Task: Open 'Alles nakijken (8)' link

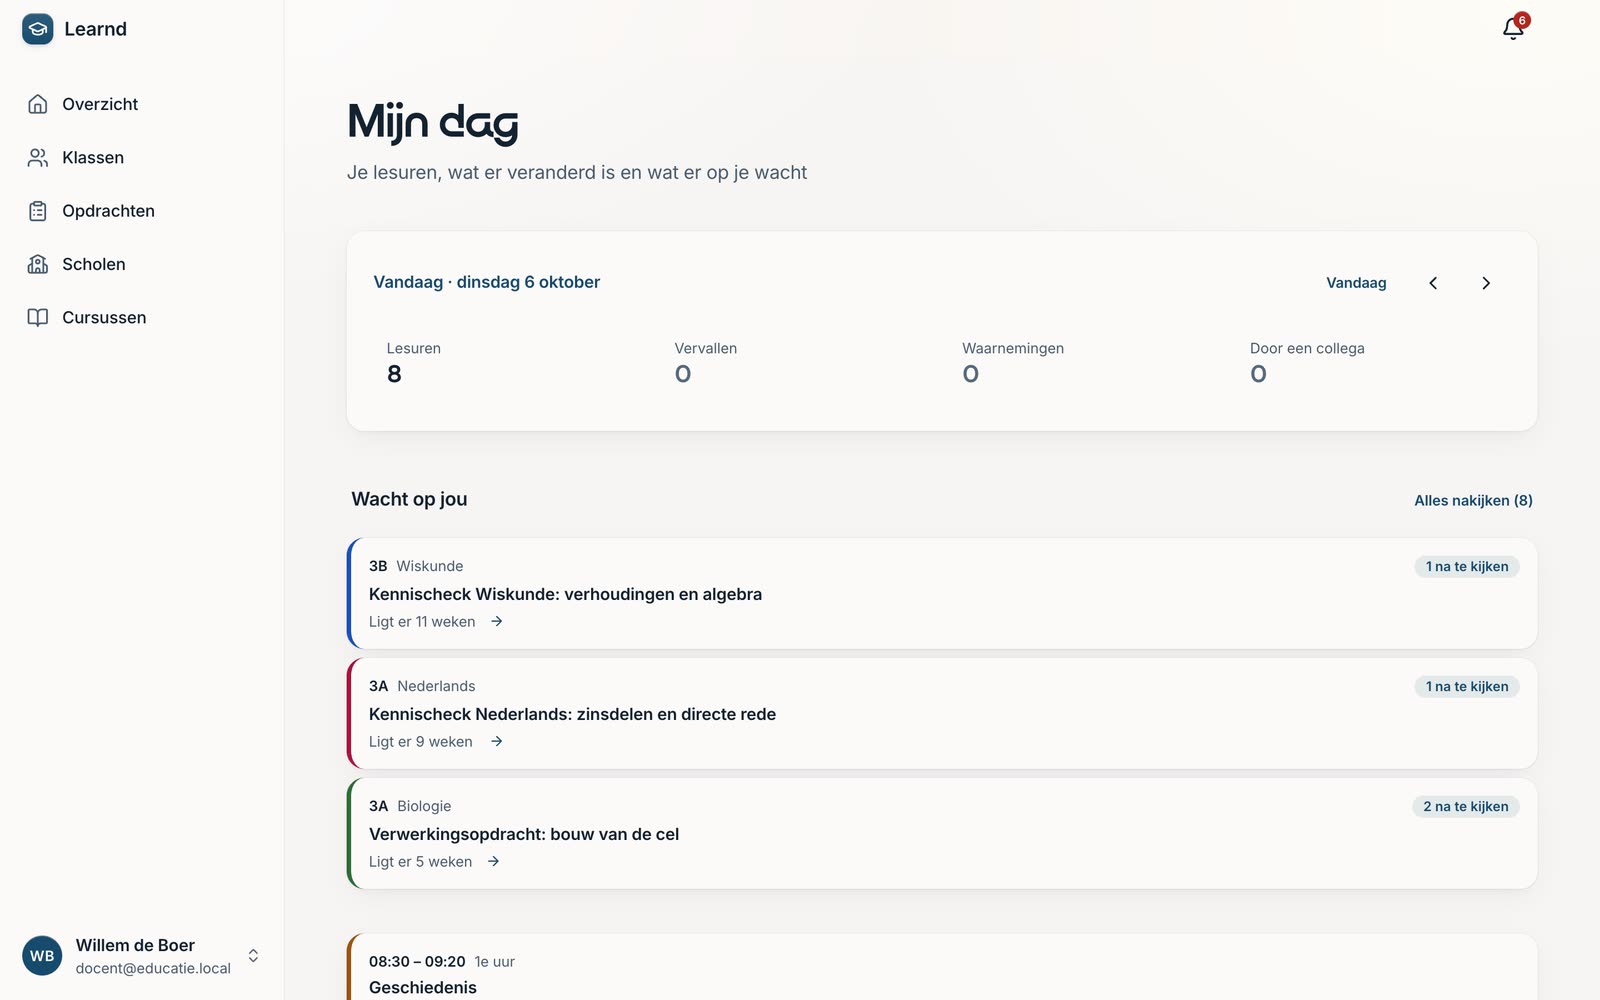Action: (1473, 500)
